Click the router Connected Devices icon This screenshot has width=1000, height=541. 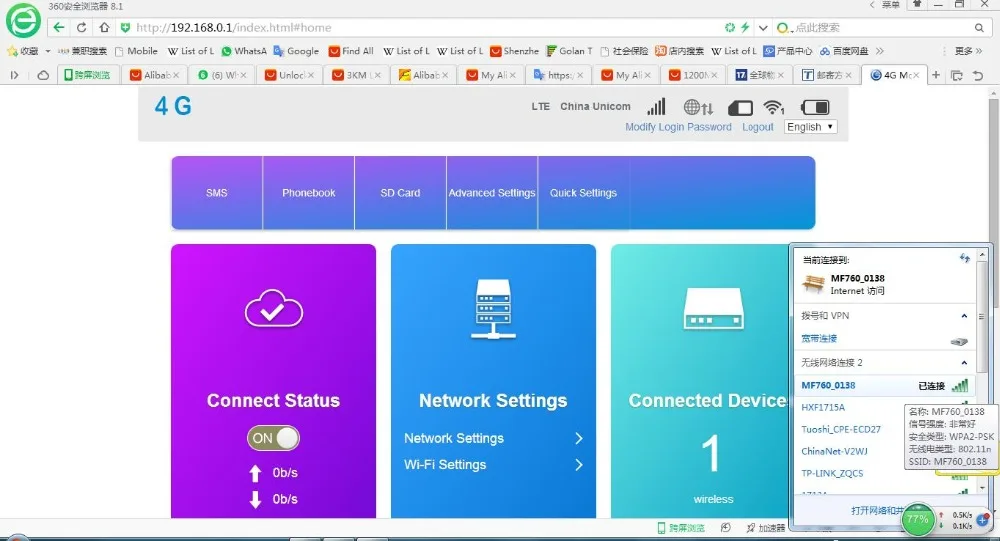pyautogui.click(x=713, y=308)
